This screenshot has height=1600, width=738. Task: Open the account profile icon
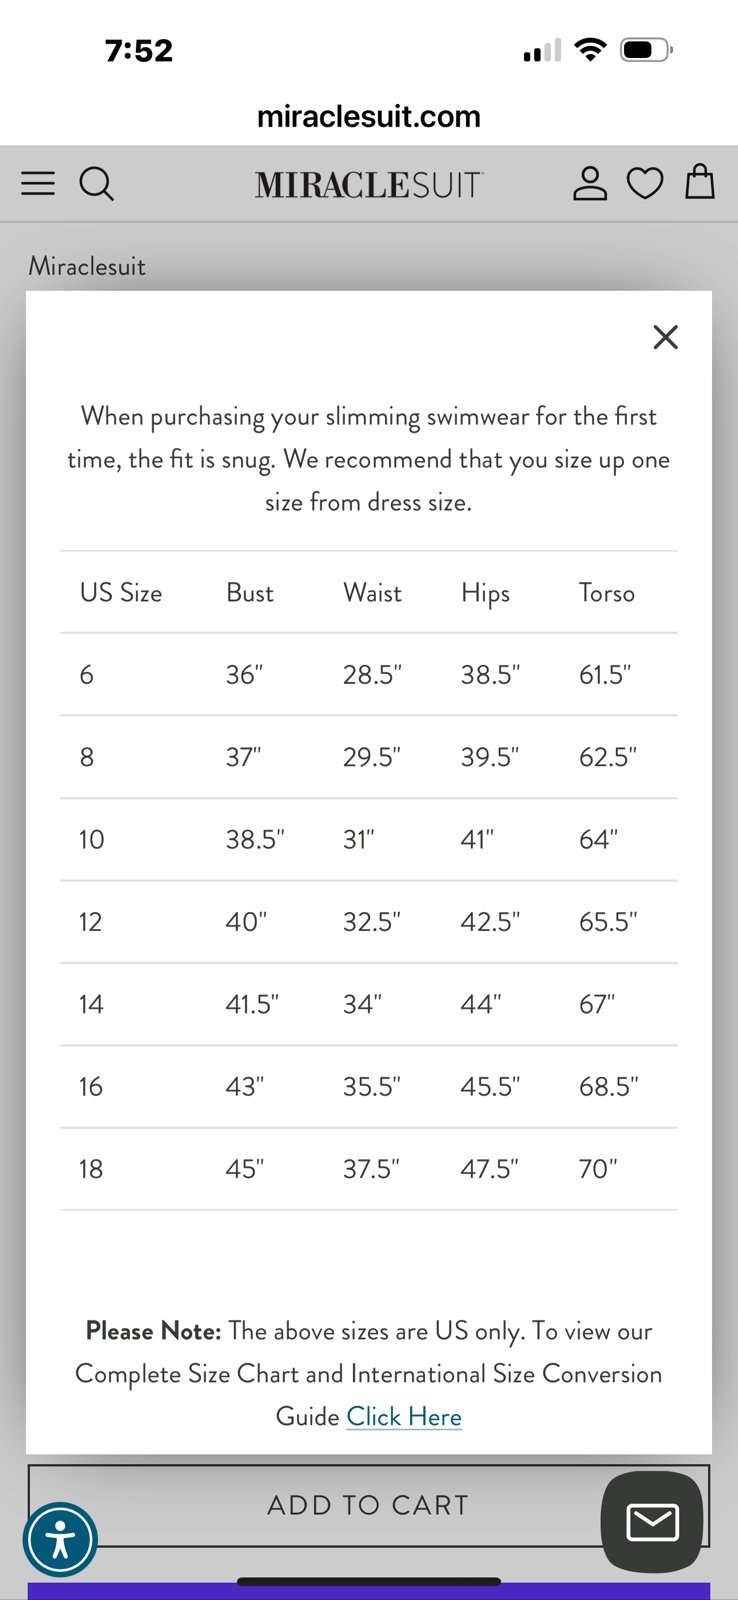coord(590,183)
